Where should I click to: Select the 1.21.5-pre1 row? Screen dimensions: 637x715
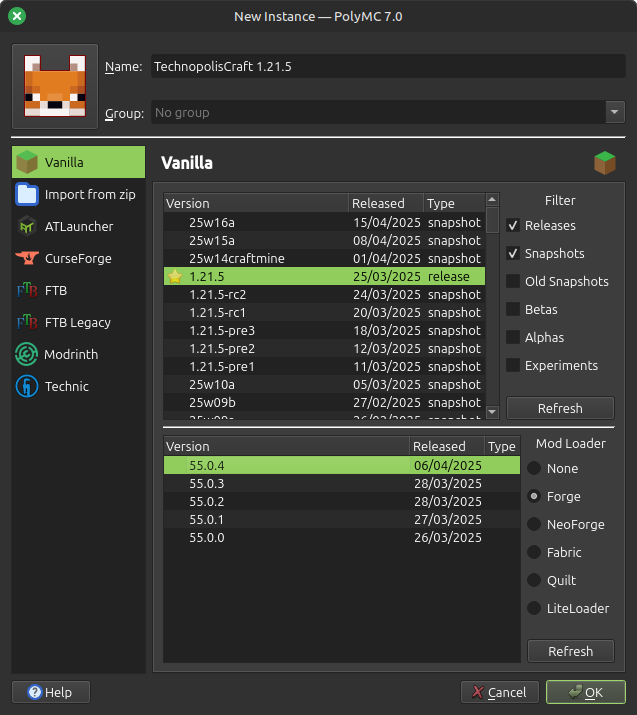coord(324,366)
